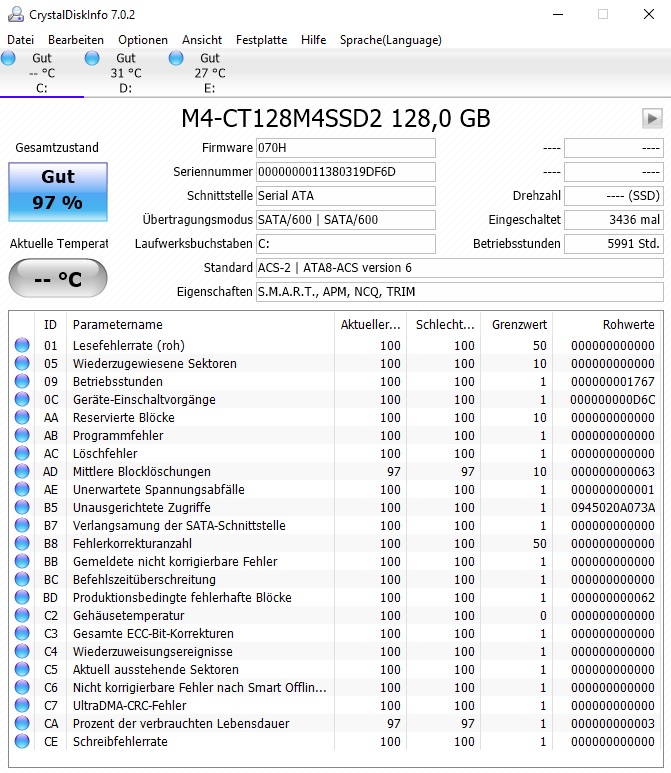Select Produktionsbedingte fehlerhafte Blöcke parameter
Viewport: 671px width, 773px height.
coord(182,597)
